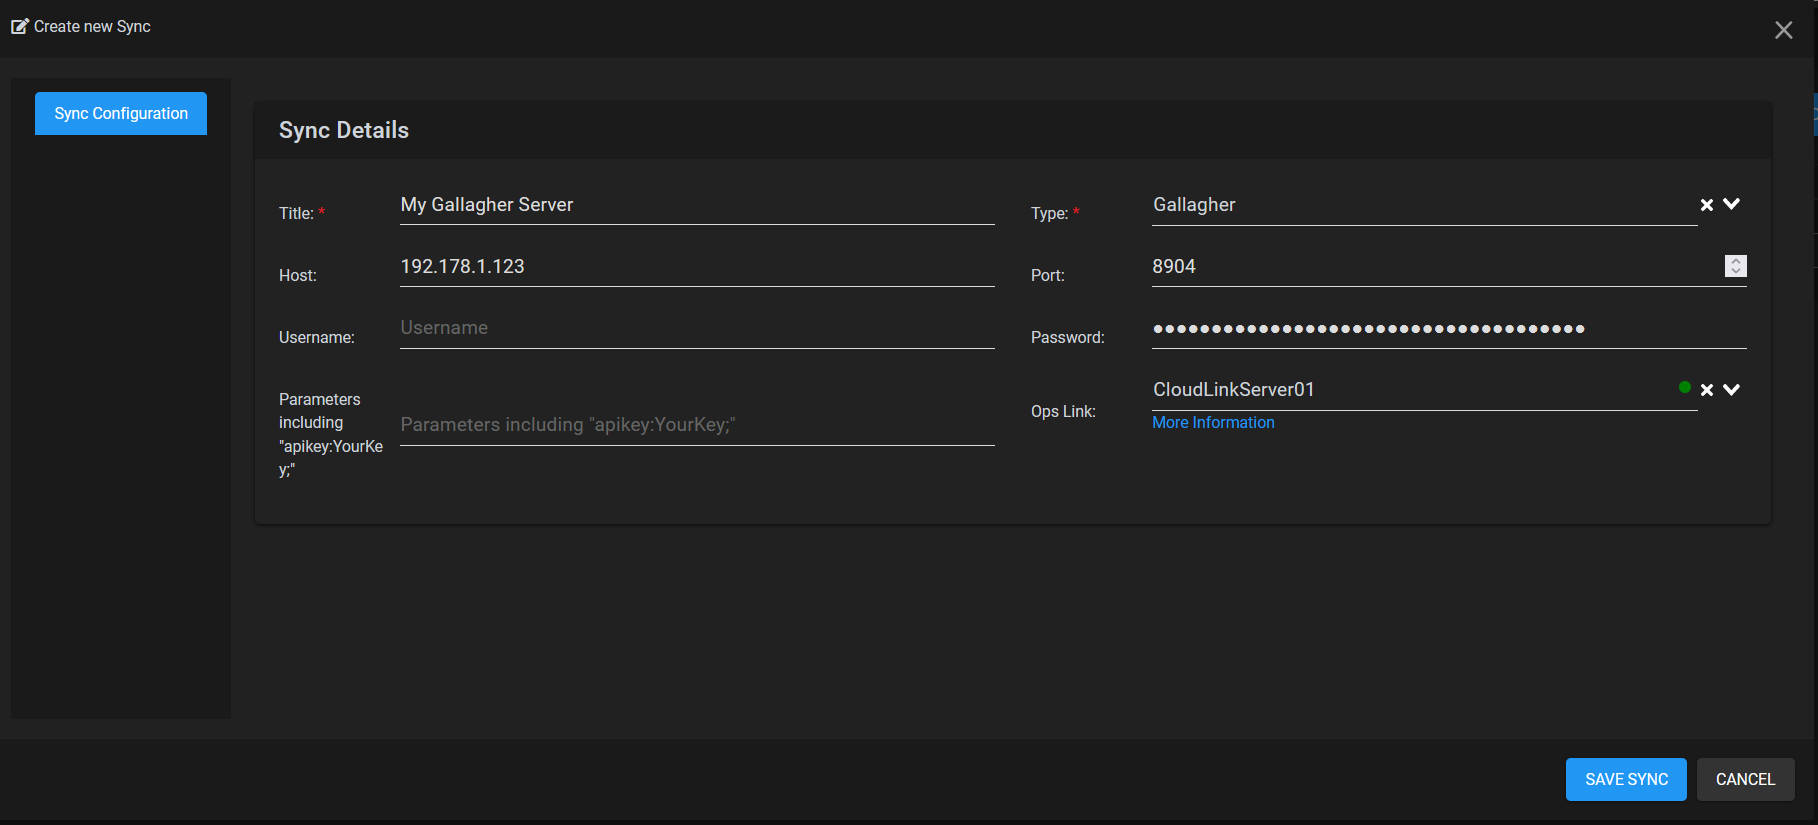This screenshot has height=825, width=1818.
Task: Focus the Title field My Gallagher Server
Action: pyautogui.click(x=697, y=205)
